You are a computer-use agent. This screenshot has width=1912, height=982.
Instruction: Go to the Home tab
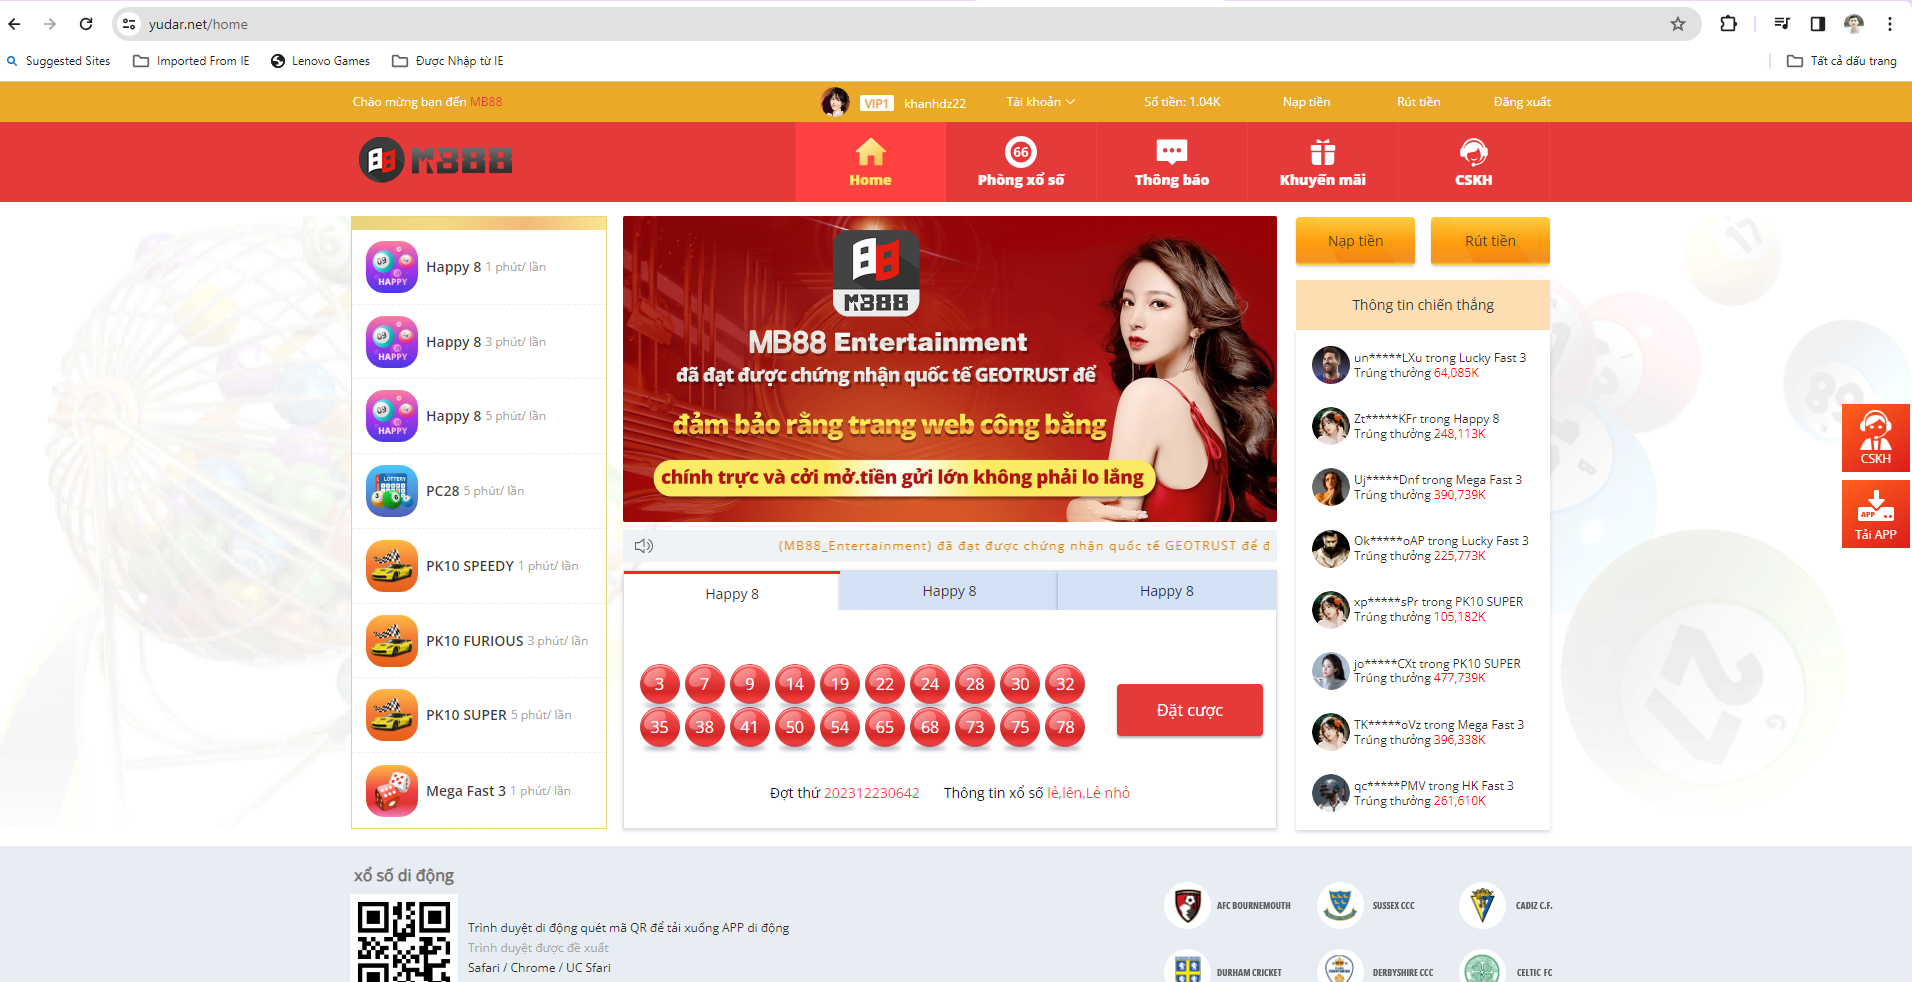pyautogui.click(x=870, y=162)
